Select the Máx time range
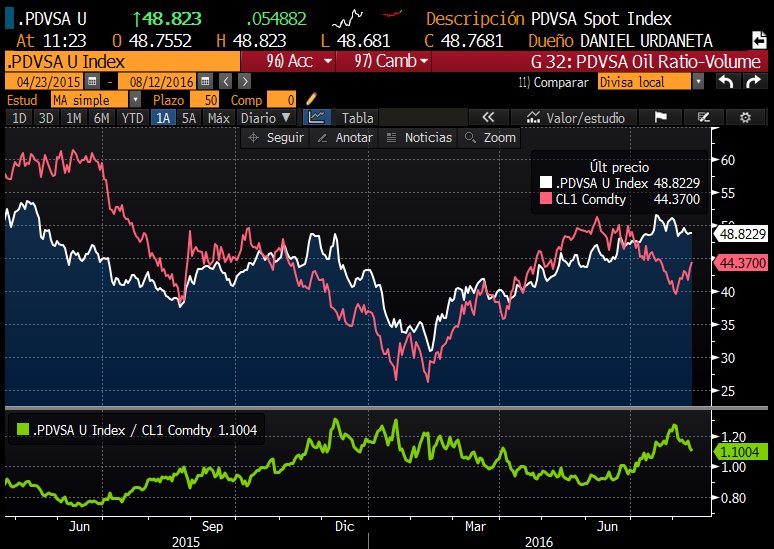Screen dimensions: 774x549 (218, 118)
